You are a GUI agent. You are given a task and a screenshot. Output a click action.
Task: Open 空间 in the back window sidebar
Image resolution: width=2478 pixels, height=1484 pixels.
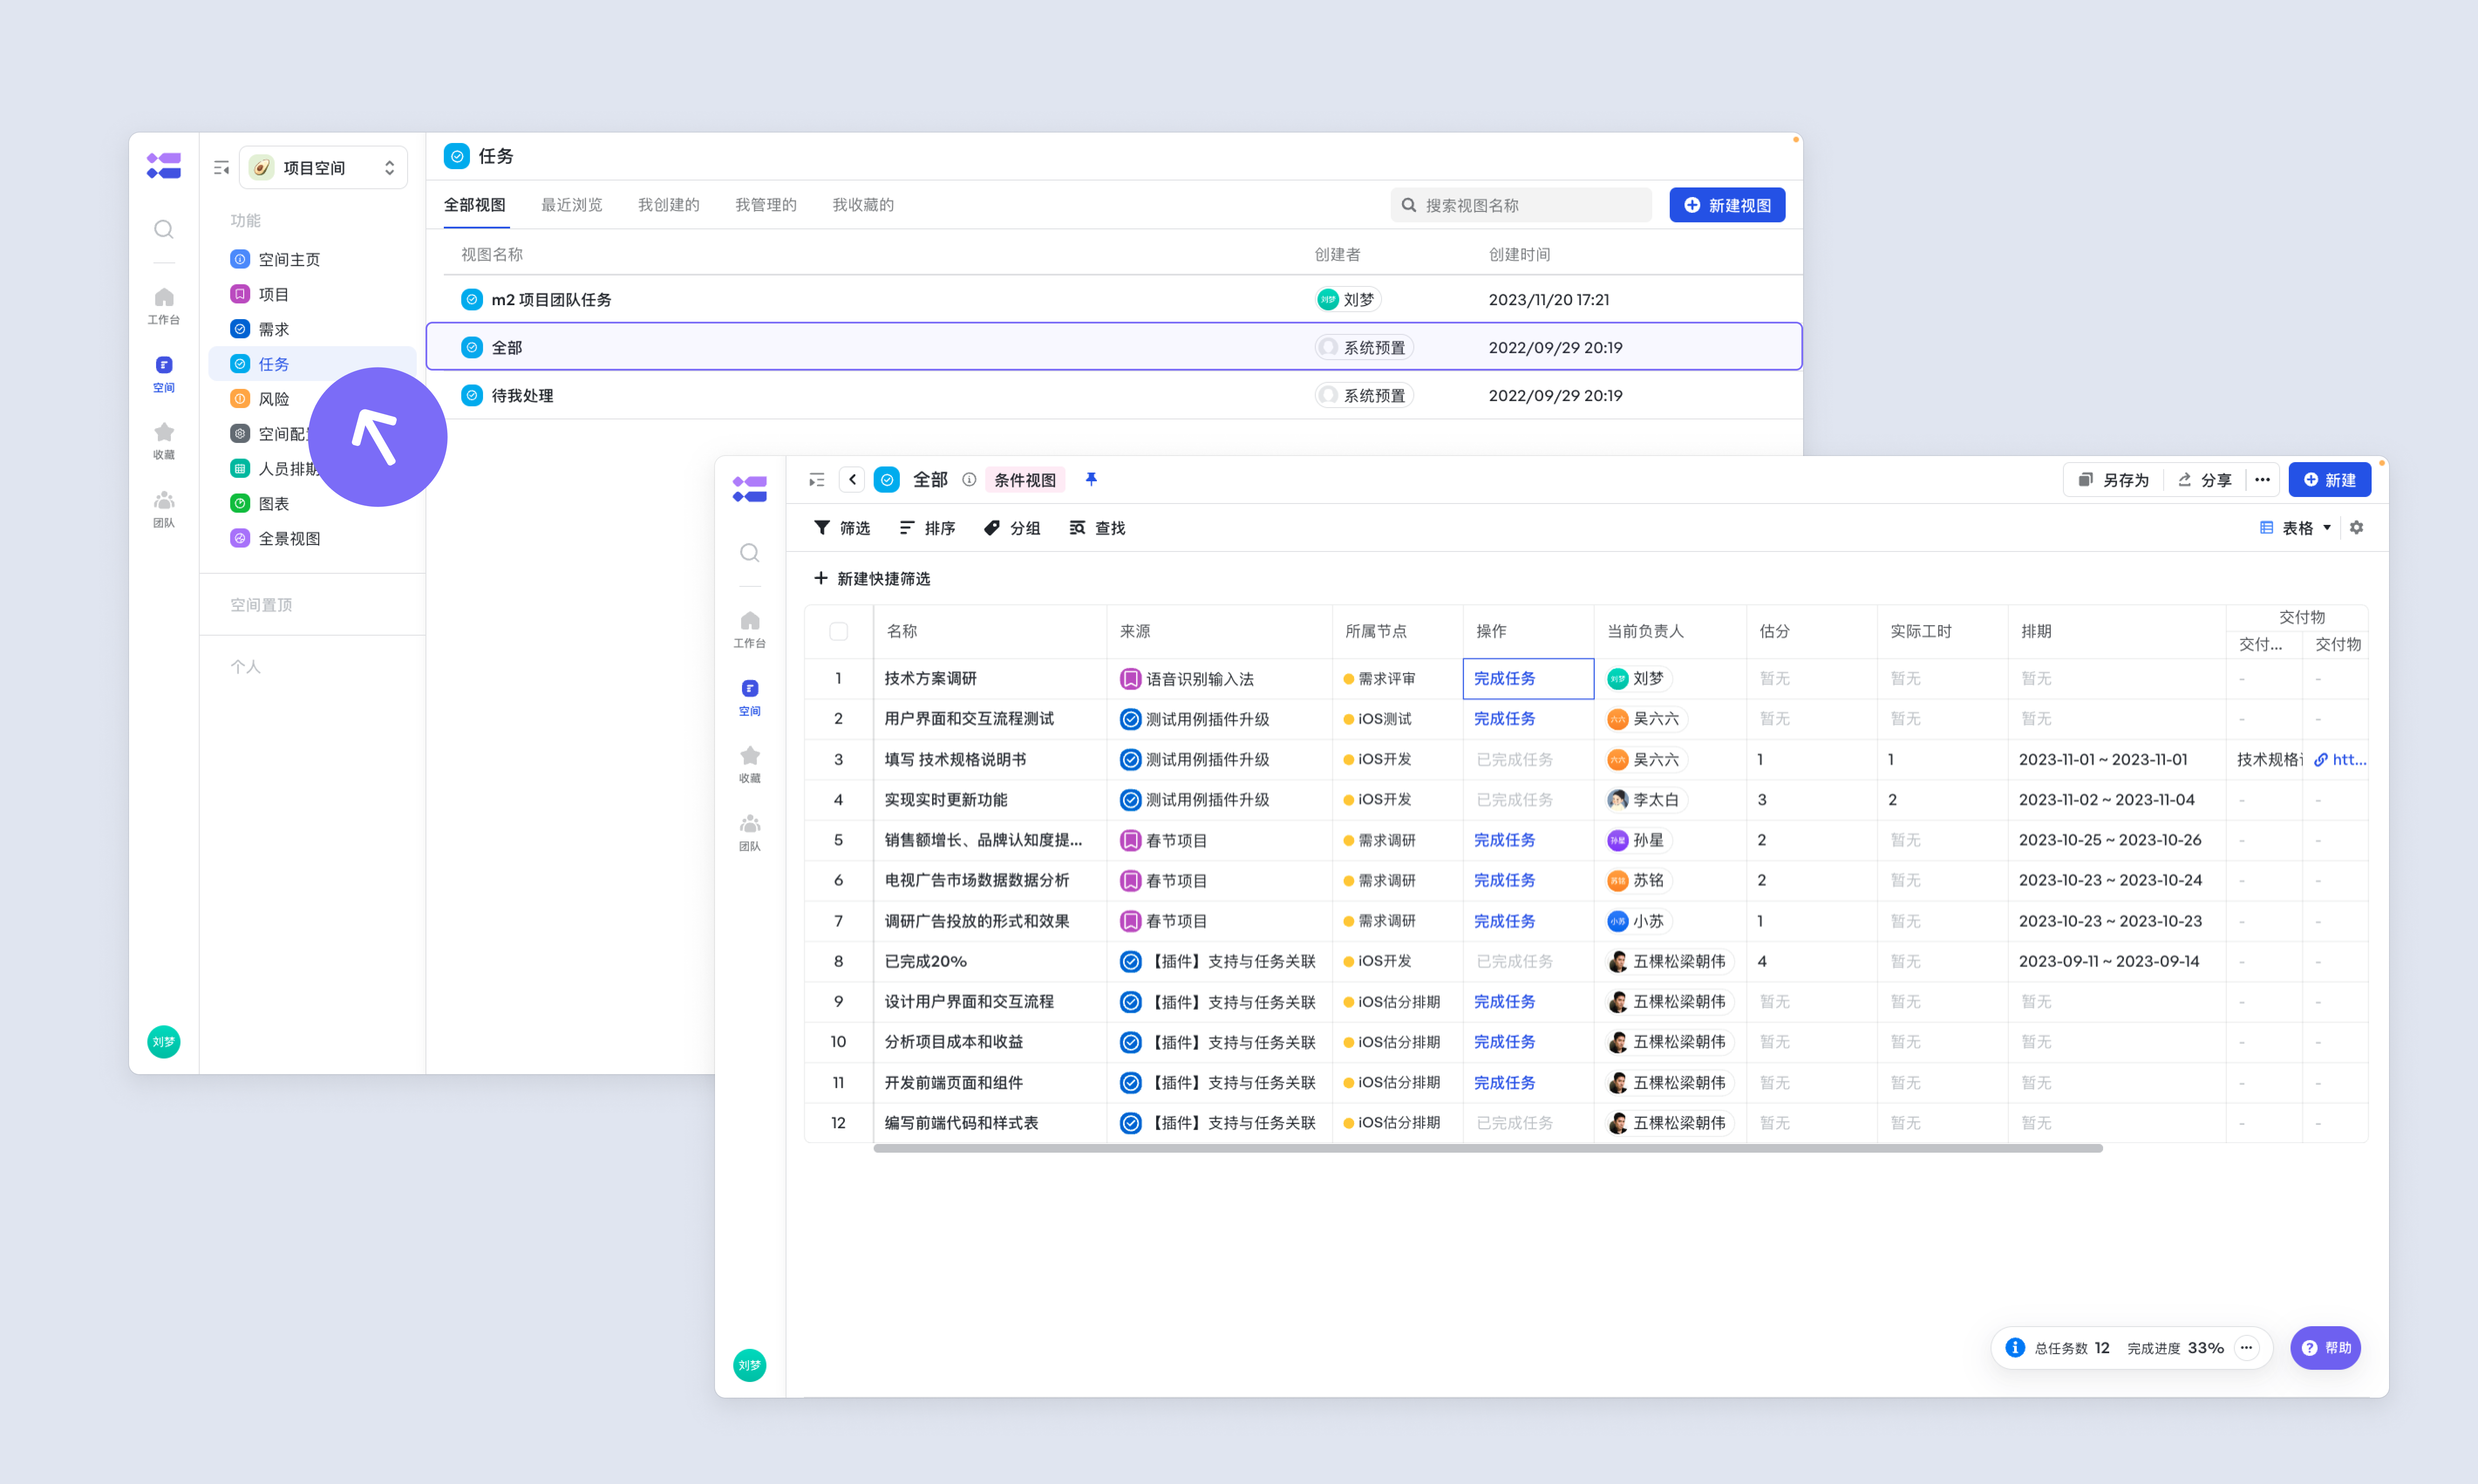pyautogui.click(x=164, y=374)
